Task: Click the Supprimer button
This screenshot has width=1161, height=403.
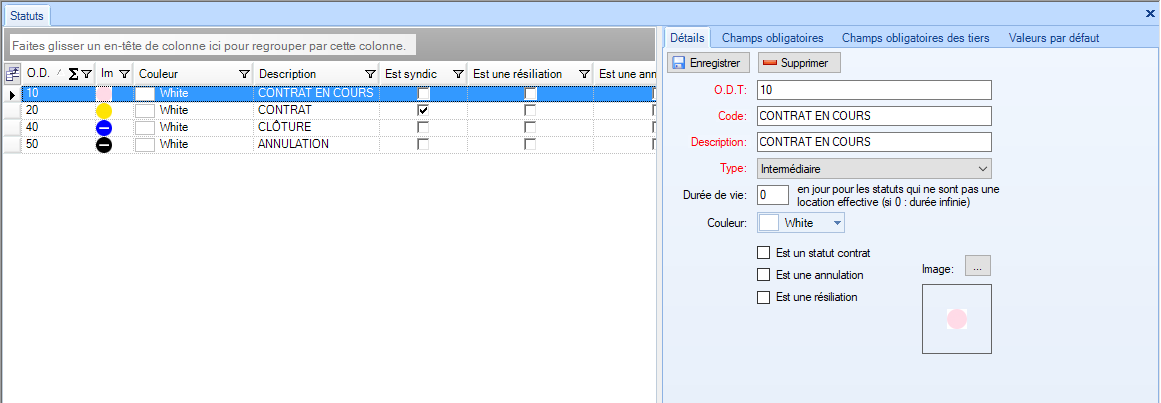Action: click(x=799, y=63)
